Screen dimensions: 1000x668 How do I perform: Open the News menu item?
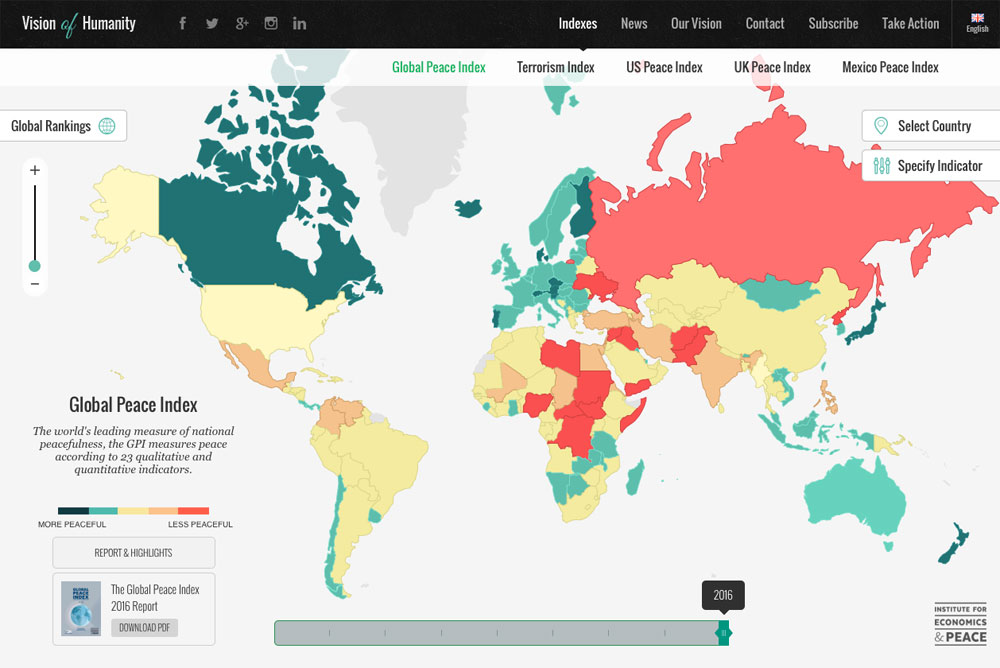[x=634, y=24]
